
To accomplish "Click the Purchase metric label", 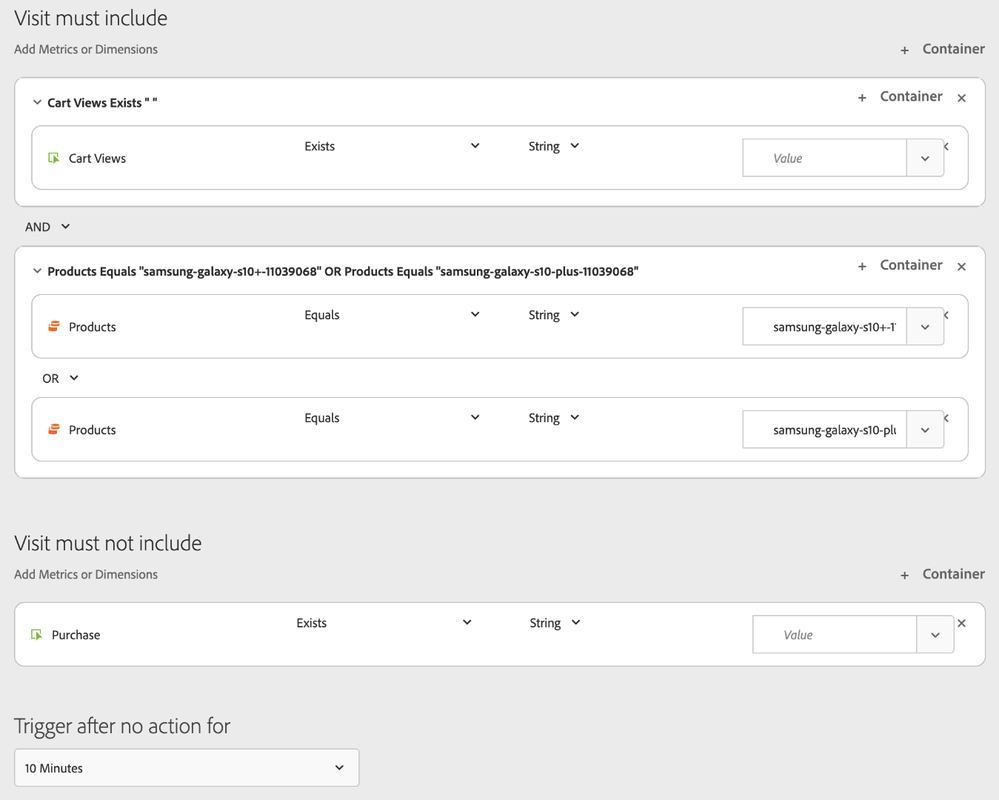I will click(x=76, y=635).
